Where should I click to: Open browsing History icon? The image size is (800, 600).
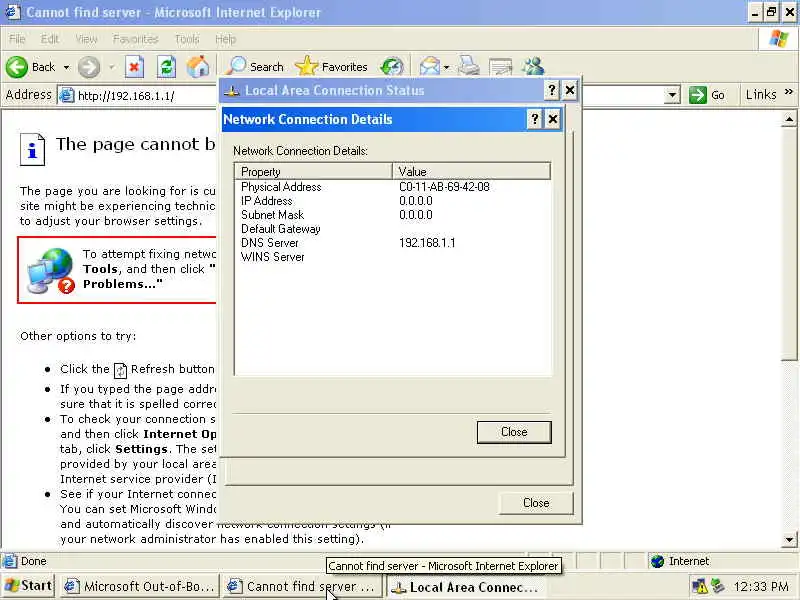[x=392, y=67]
